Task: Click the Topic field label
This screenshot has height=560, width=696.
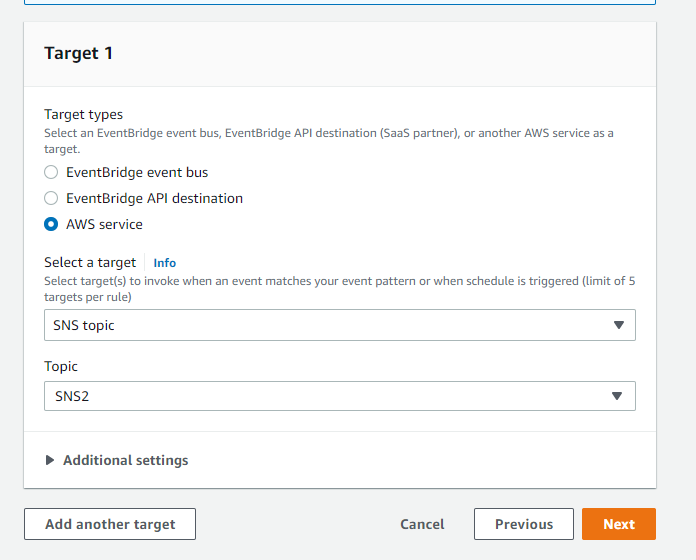Action: (x=61, y=367)
